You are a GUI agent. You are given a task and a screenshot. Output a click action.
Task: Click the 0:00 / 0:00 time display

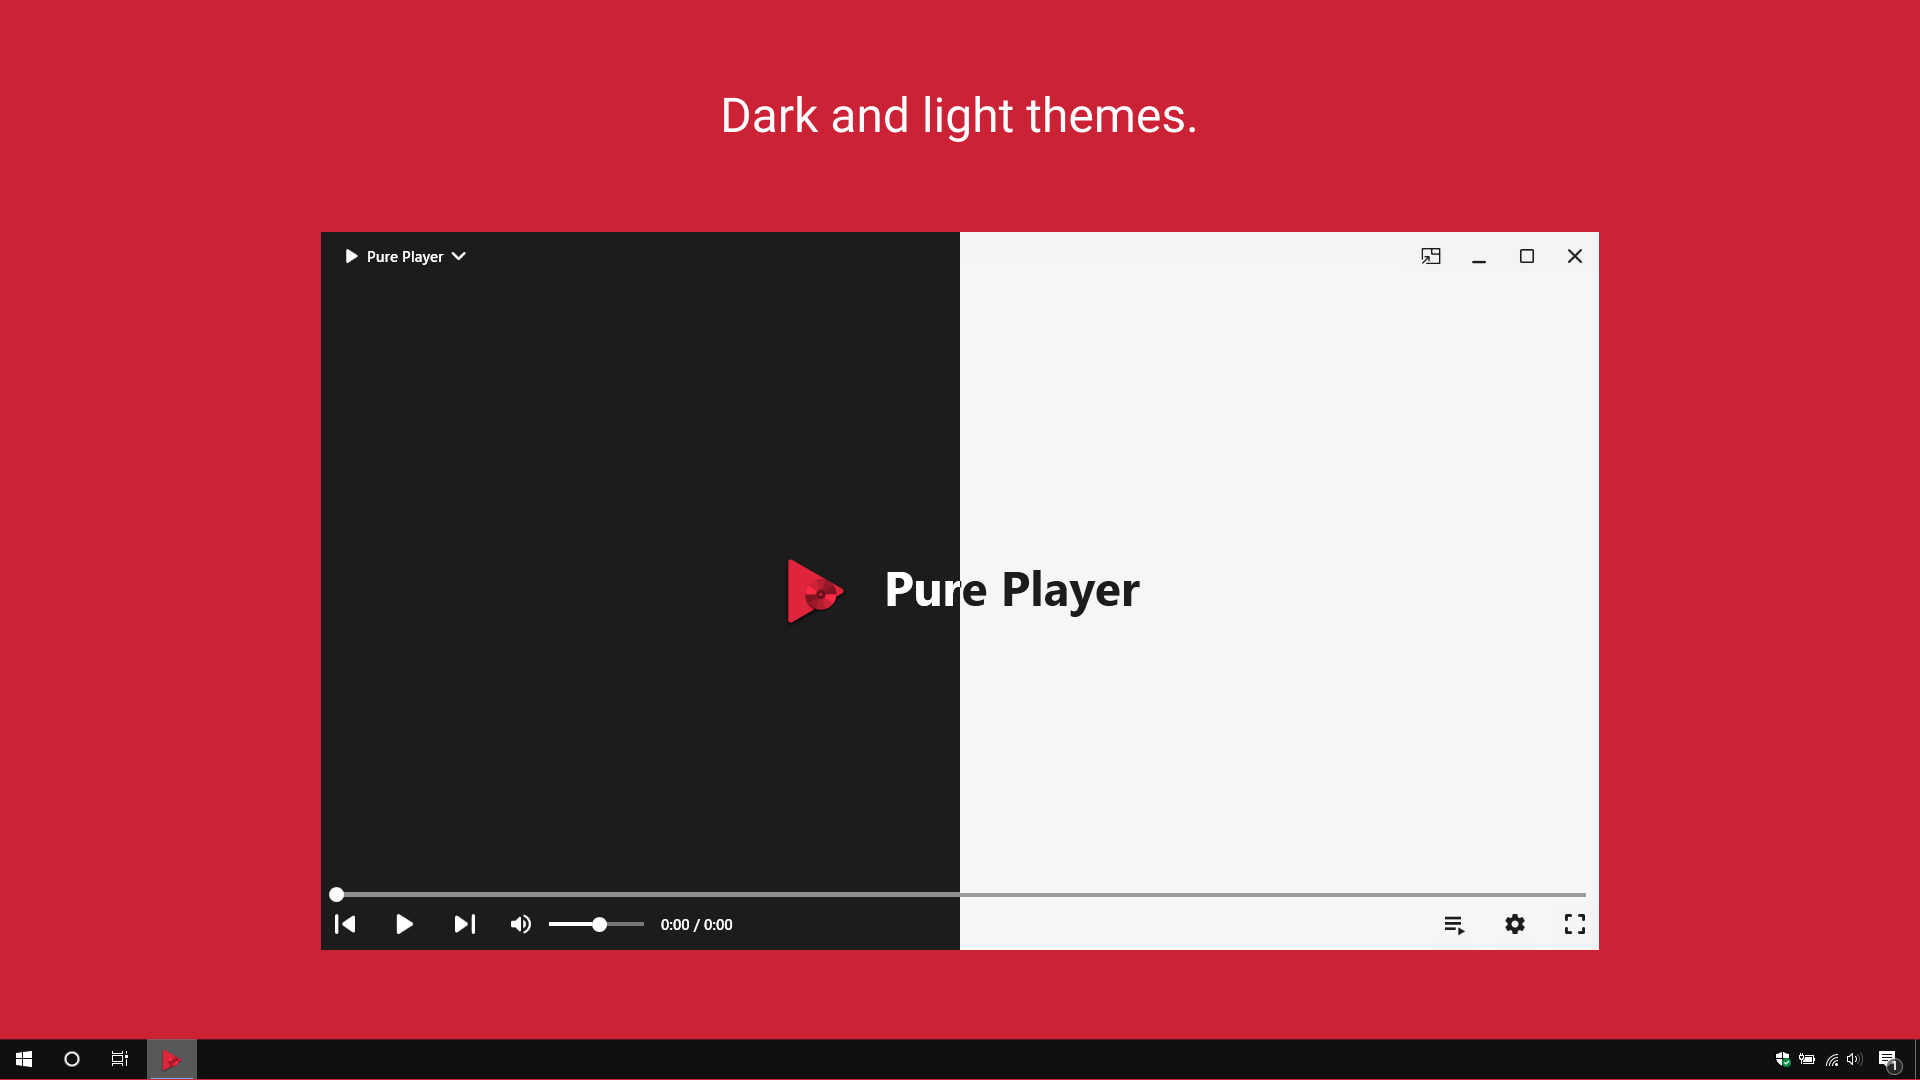[x=696, y=924]
